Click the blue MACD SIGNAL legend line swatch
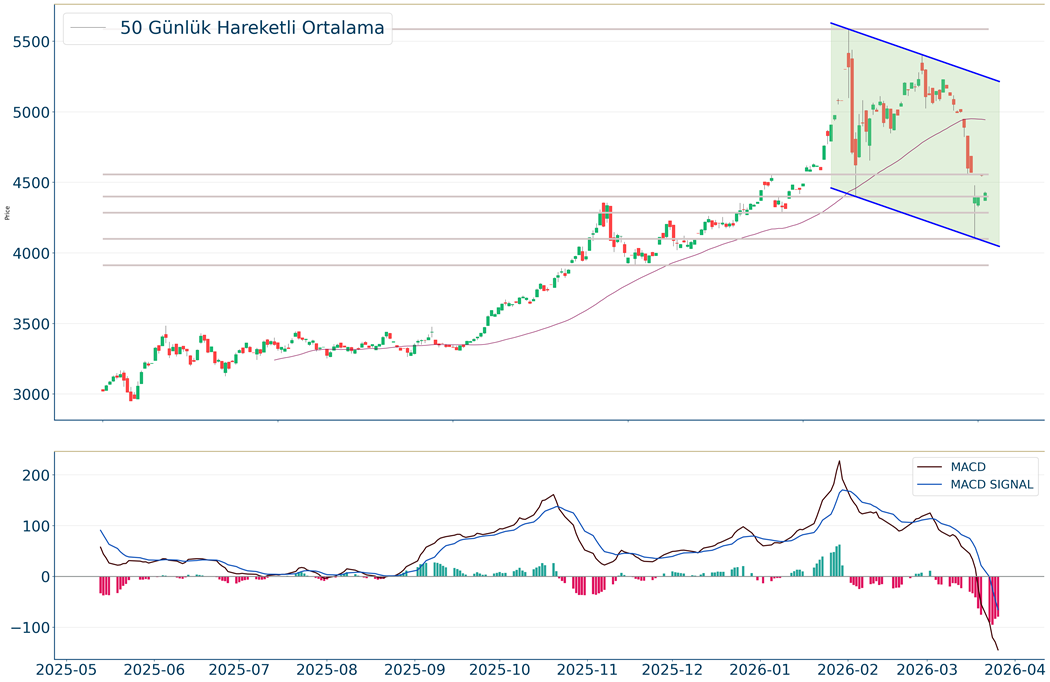 tap(930, 486)
